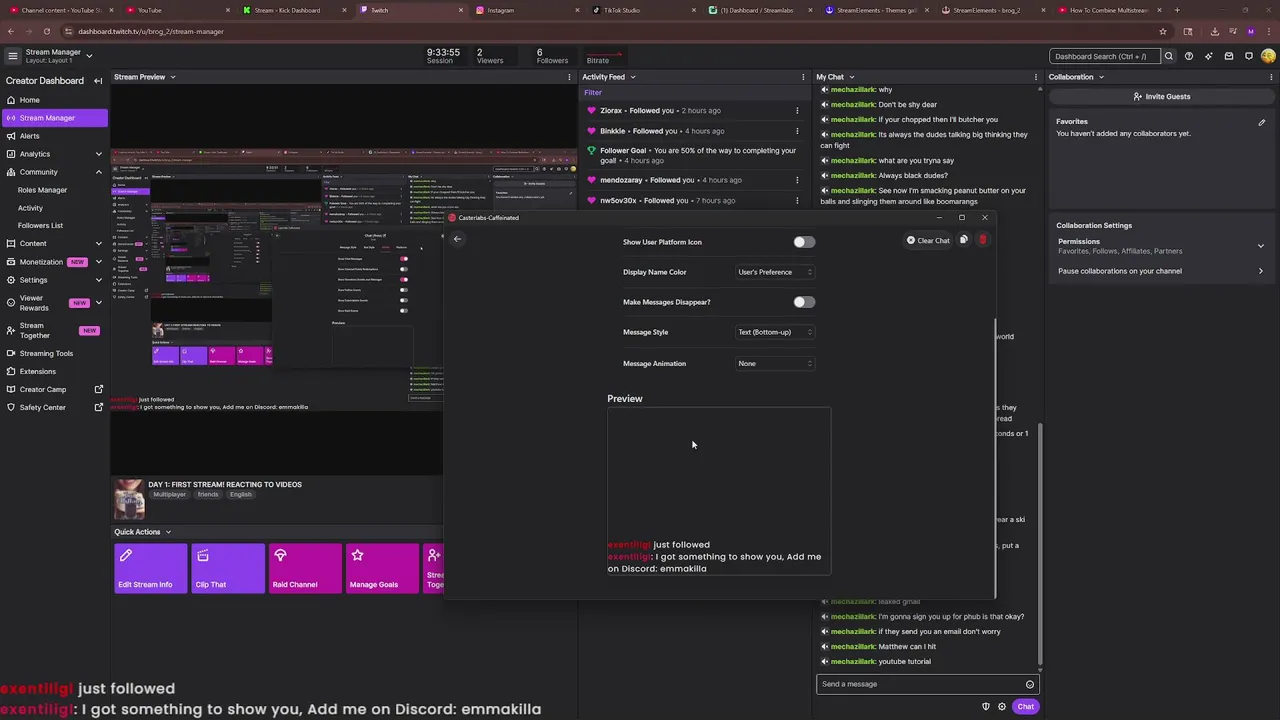Open Collaboration panel dropdown
The height and width of the screenshot is (720, 1280).
[x=1101, y=77]
